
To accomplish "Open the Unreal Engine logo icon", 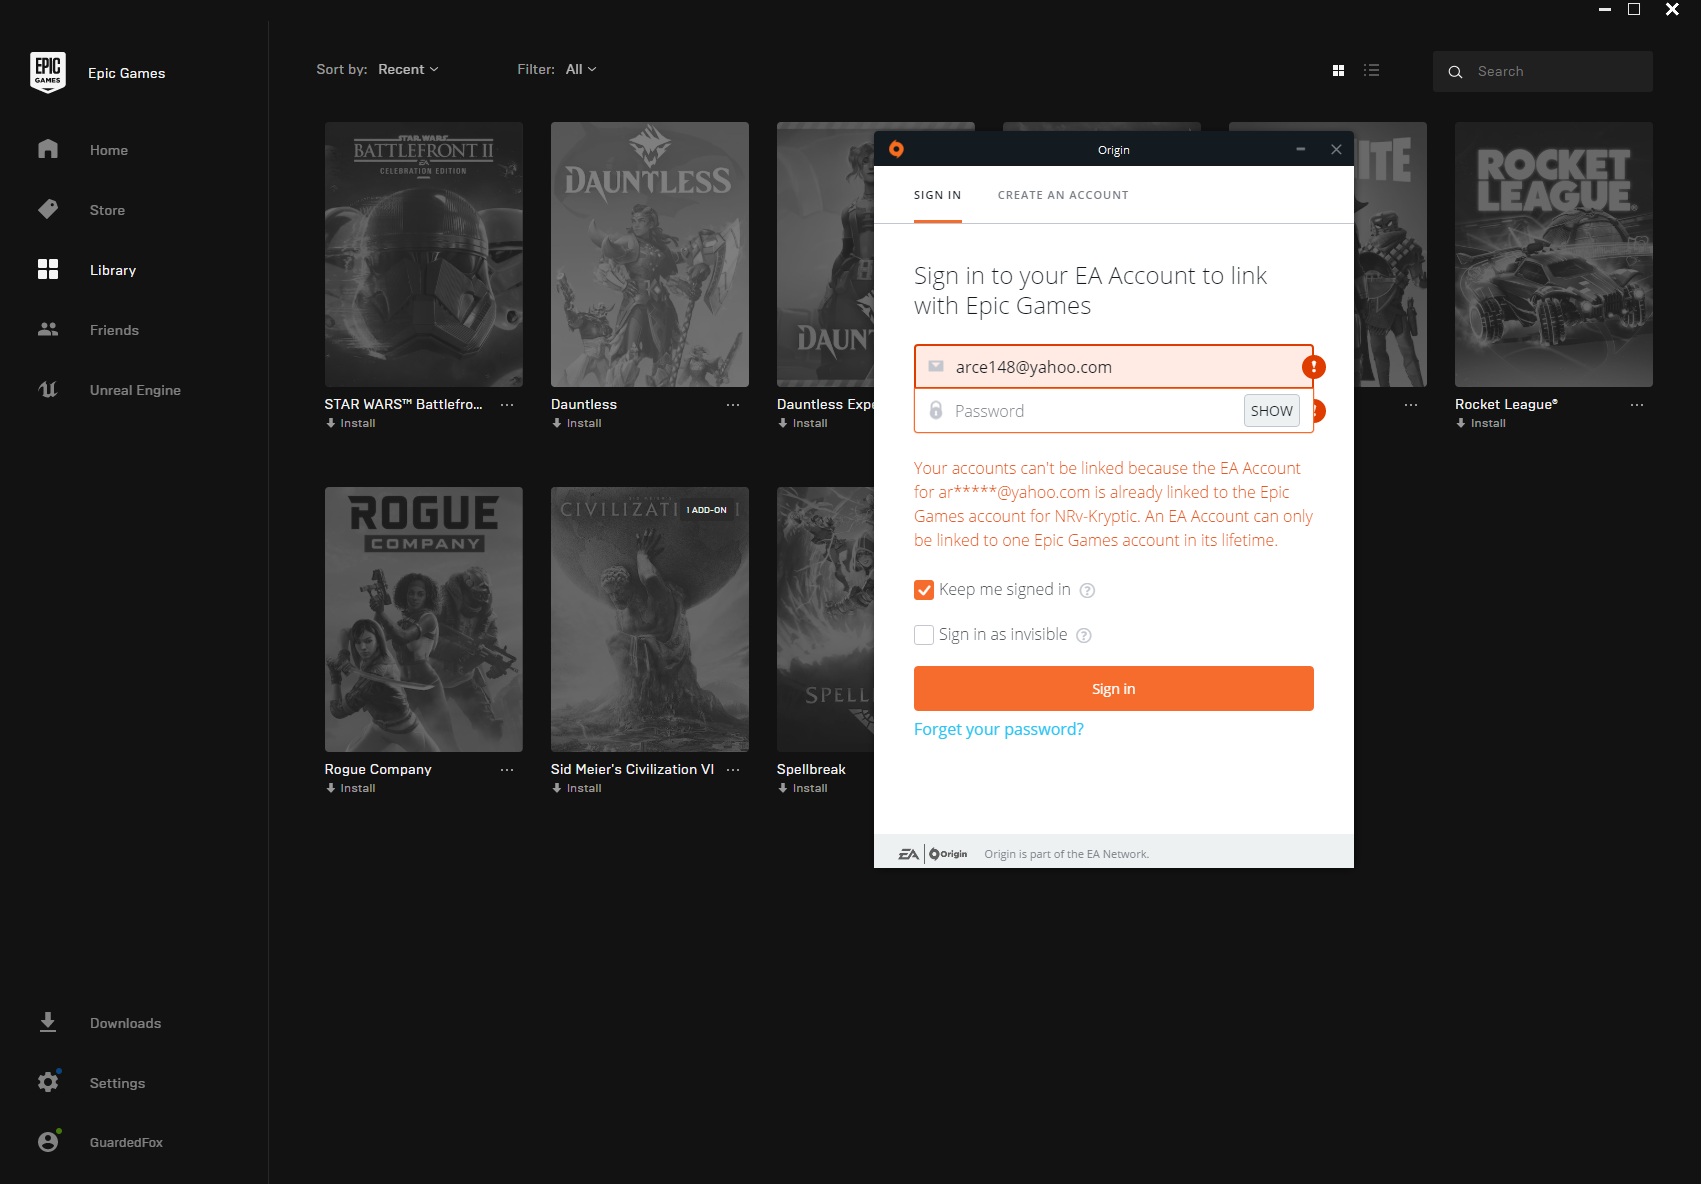I will click(48, 389).
